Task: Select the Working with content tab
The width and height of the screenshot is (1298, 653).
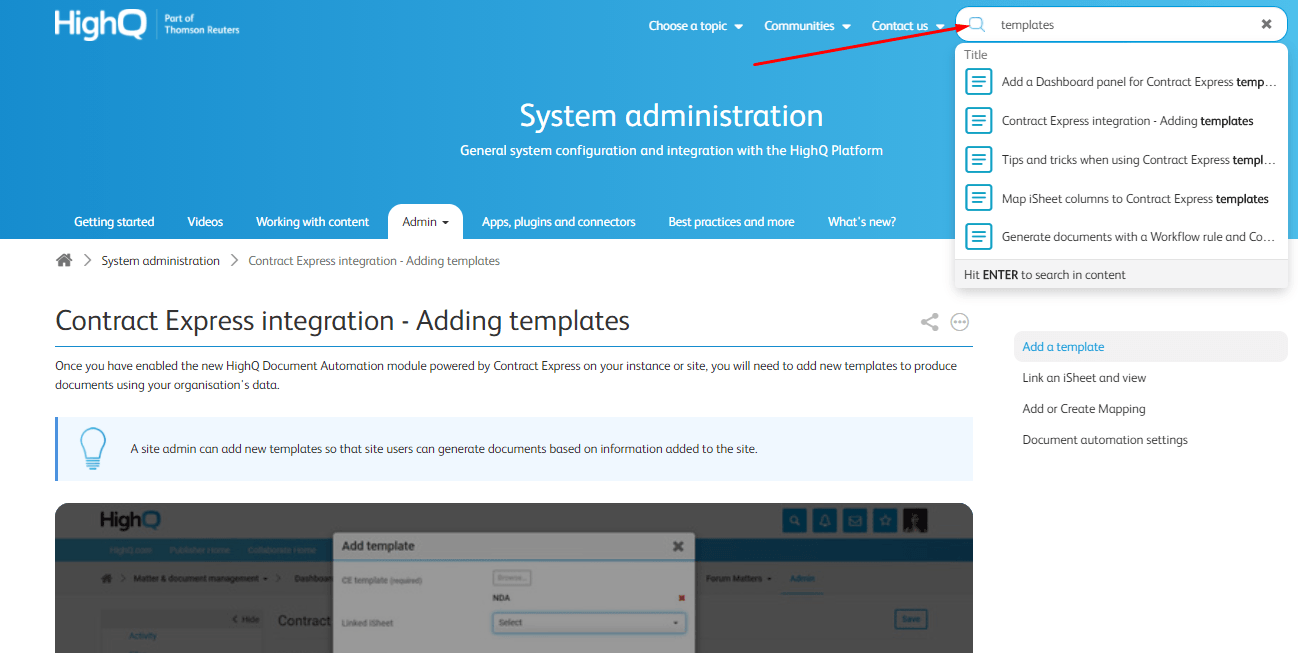Action: (x=312, y=222)
